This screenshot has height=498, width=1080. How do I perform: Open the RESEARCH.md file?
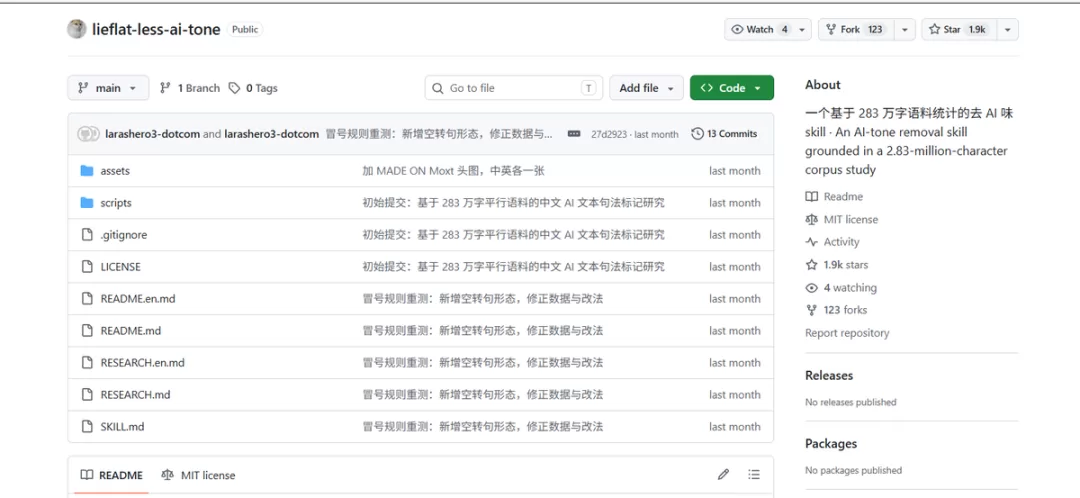click(135, 395)
